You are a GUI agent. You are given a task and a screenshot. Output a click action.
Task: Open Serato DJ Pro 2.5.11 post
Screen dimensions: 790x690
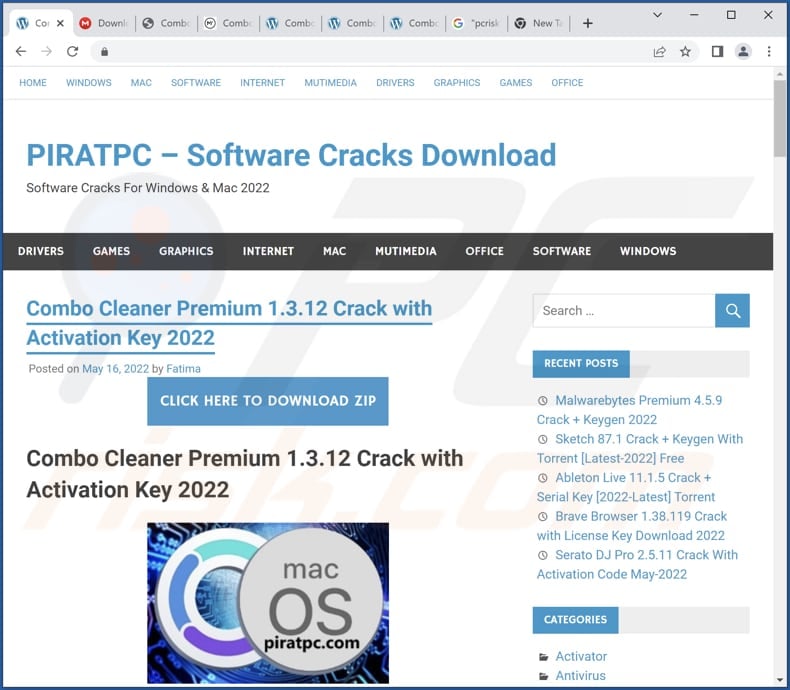(x=637, y=565)
